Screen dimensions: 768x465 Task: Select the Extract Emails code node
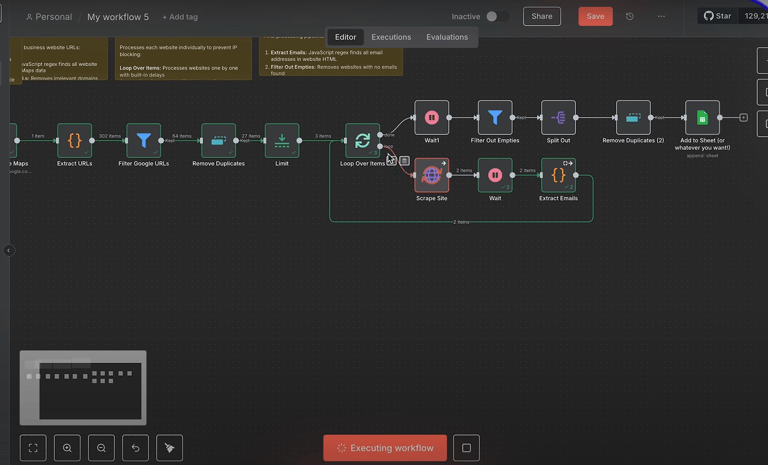tap(558, 175)
